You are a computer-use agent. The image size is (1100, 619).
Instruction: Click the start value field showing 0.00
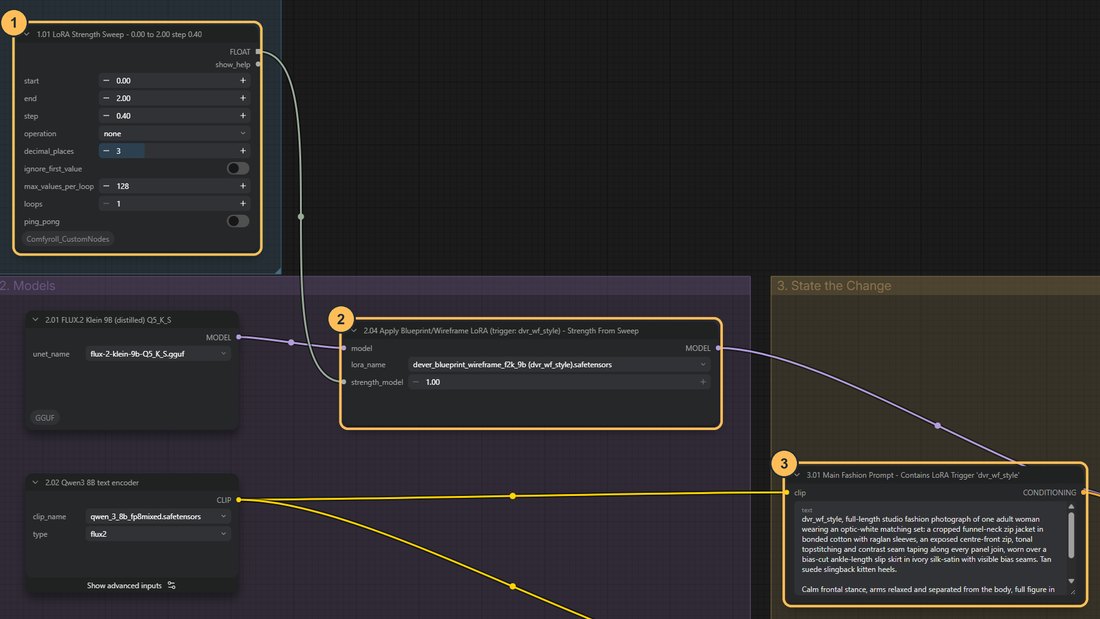pos(174,81)
